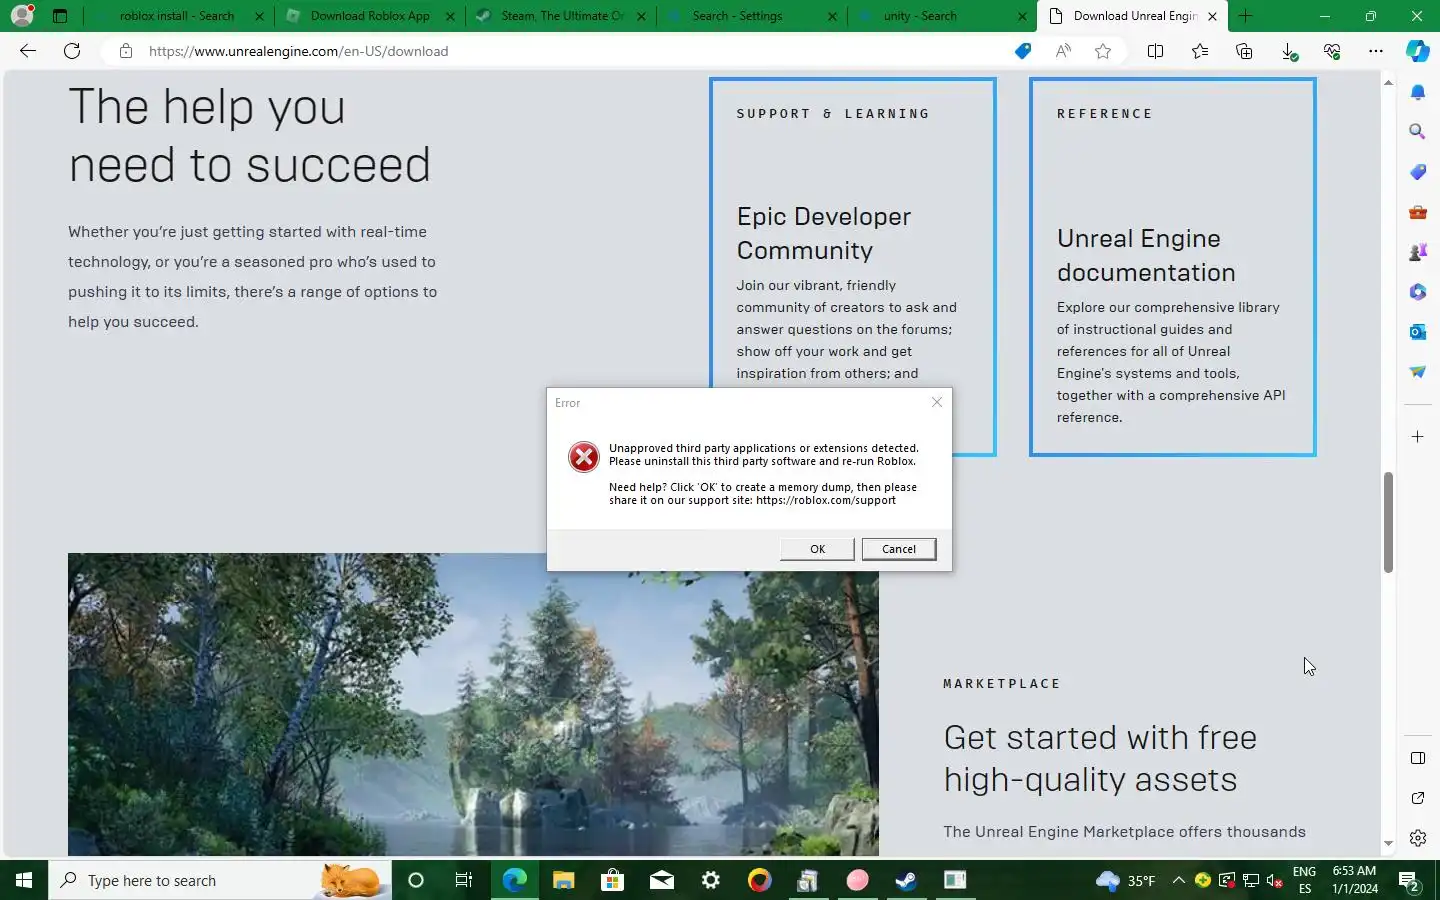Screen dimensions: 1440x900
Task: Add this page to favorites star
Action: pyautogui.click(x=1103, y=51)
